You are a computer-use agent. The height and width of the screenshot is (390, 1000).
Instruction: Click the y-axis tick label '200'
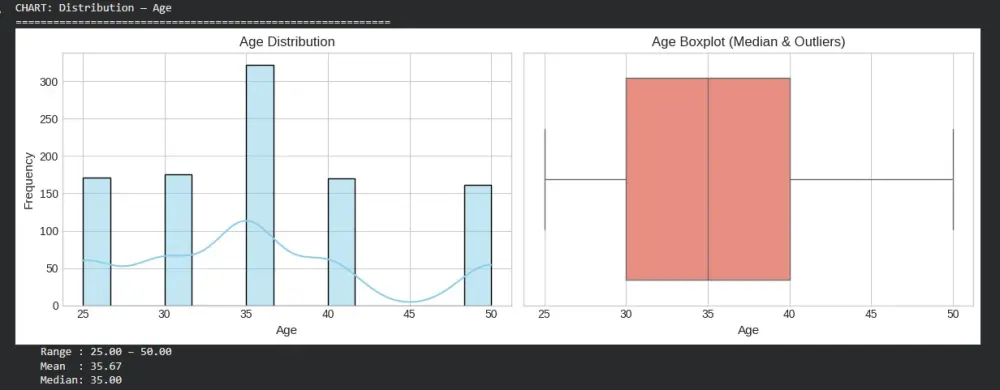tap(49, 156)
